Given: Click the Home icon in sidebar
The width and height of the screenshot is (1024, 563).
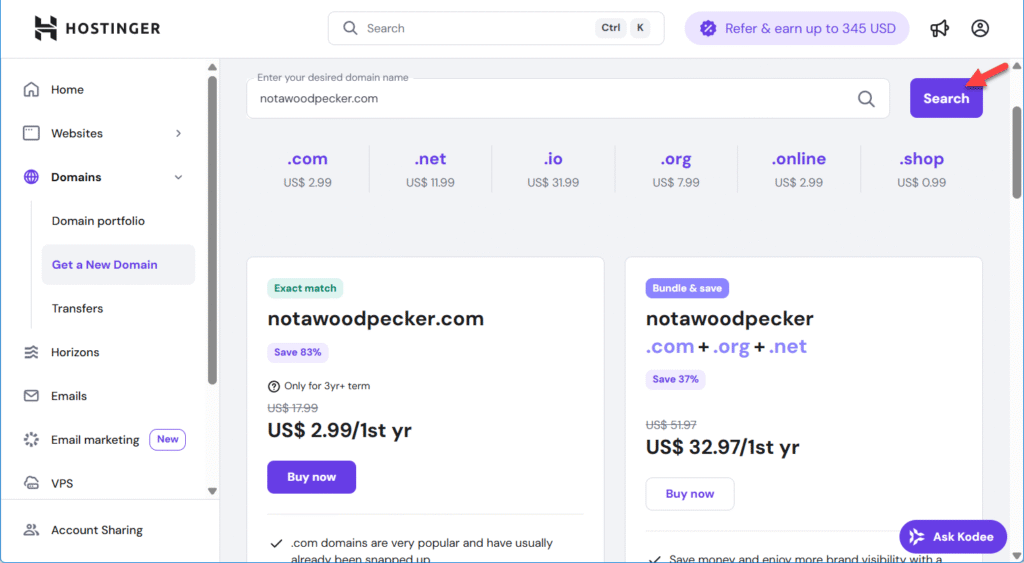Looking at the screenshot, I should [31, 89].
